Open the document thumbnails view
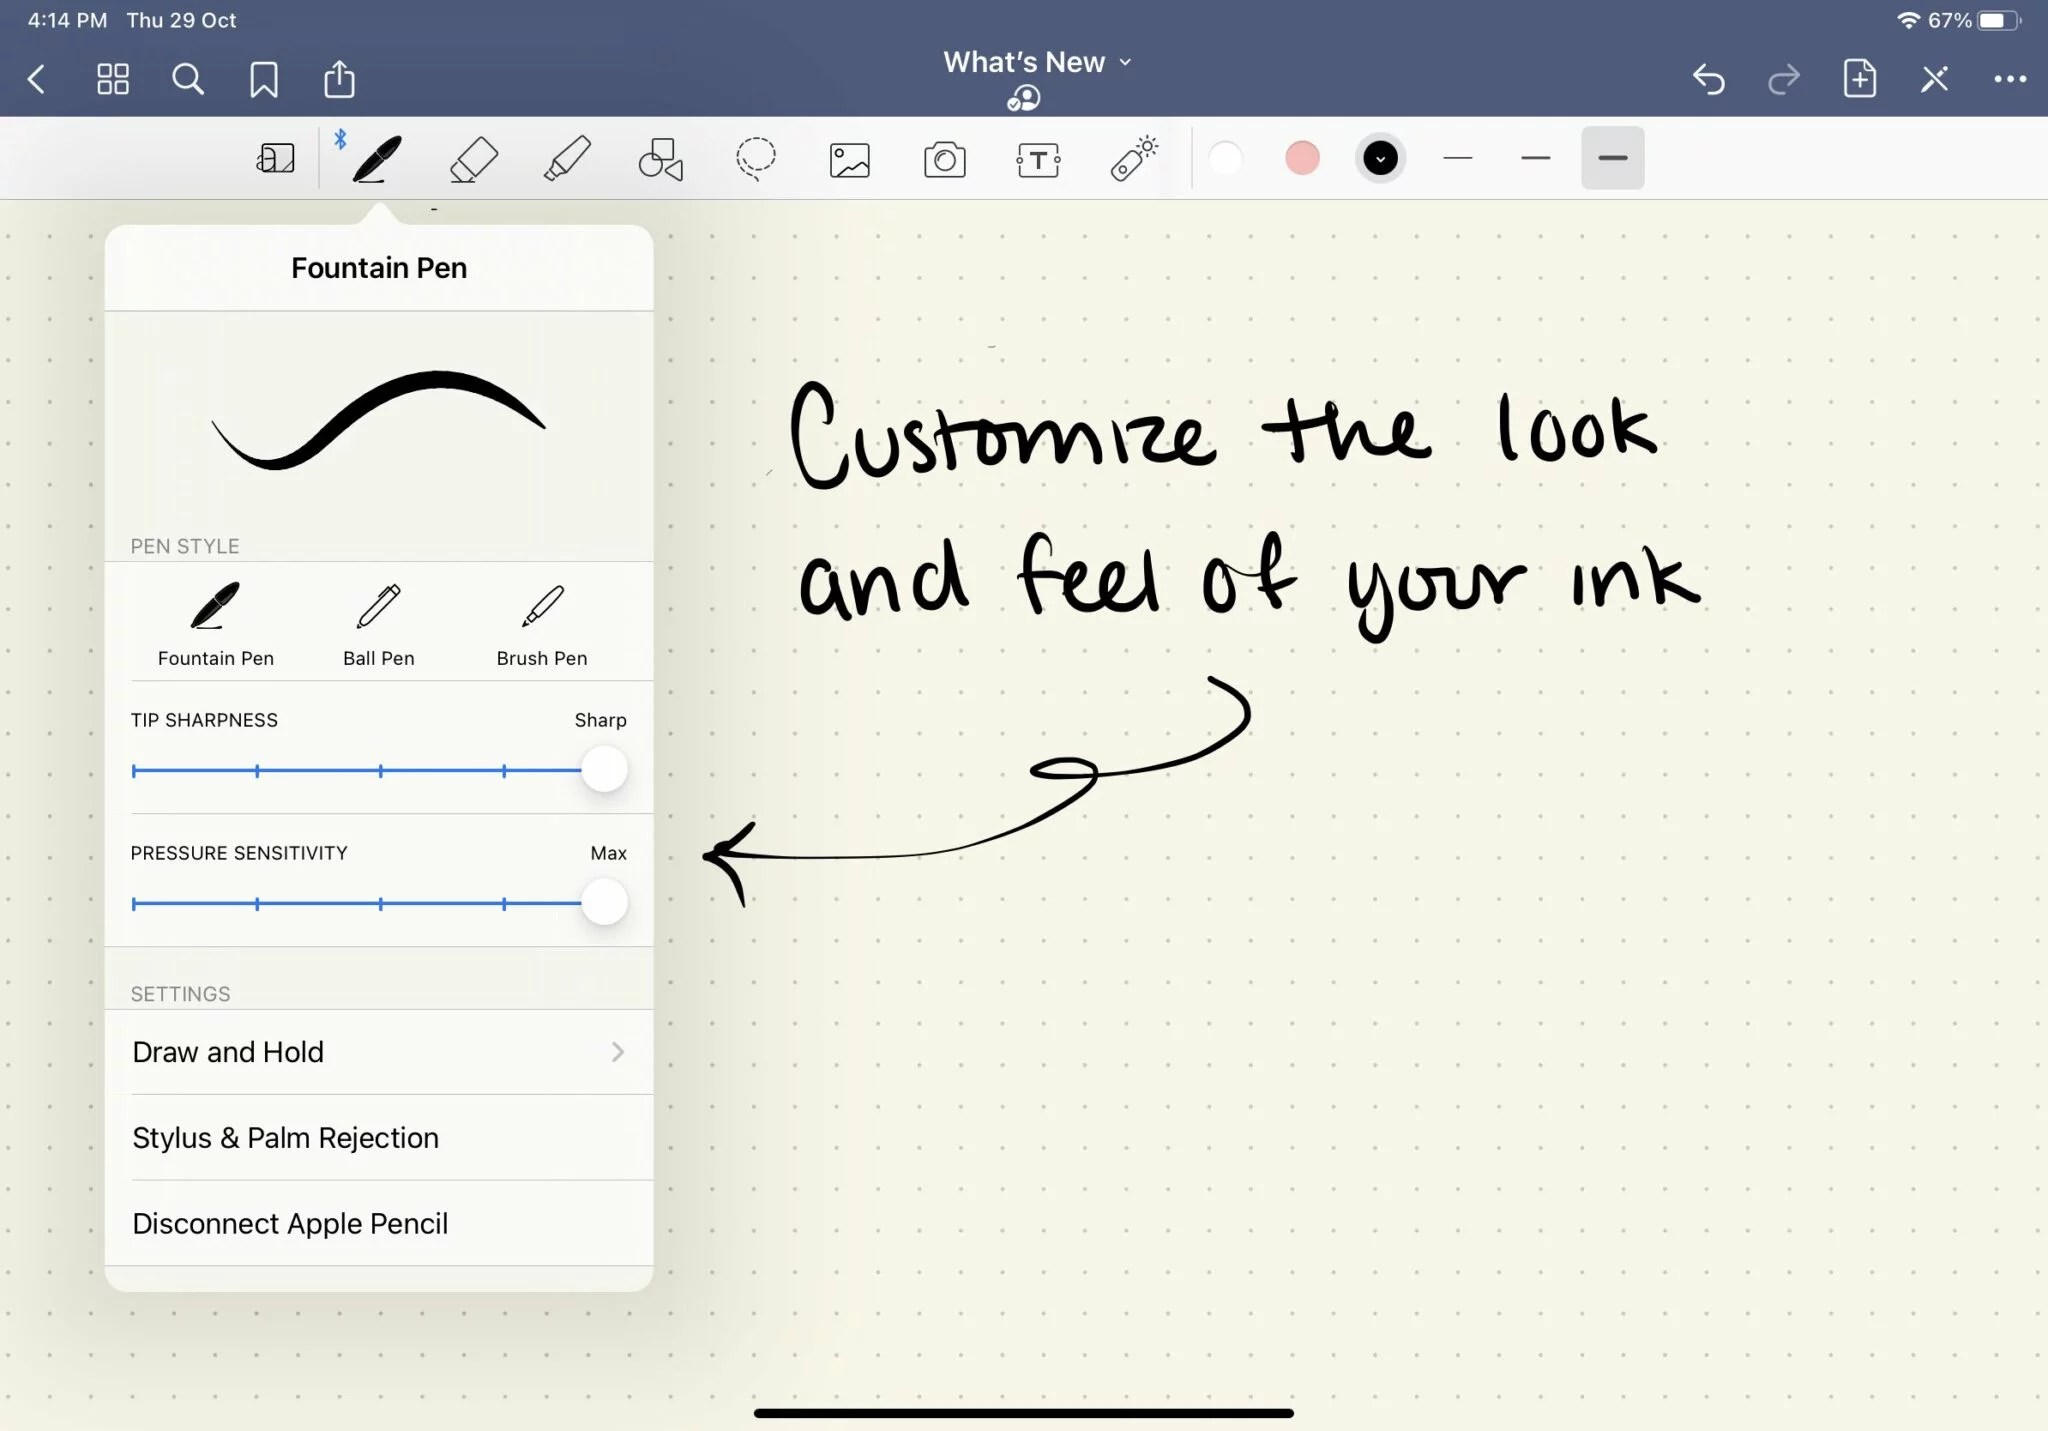This screenshot has height=1431, width=2048. [x=111, y=79]
